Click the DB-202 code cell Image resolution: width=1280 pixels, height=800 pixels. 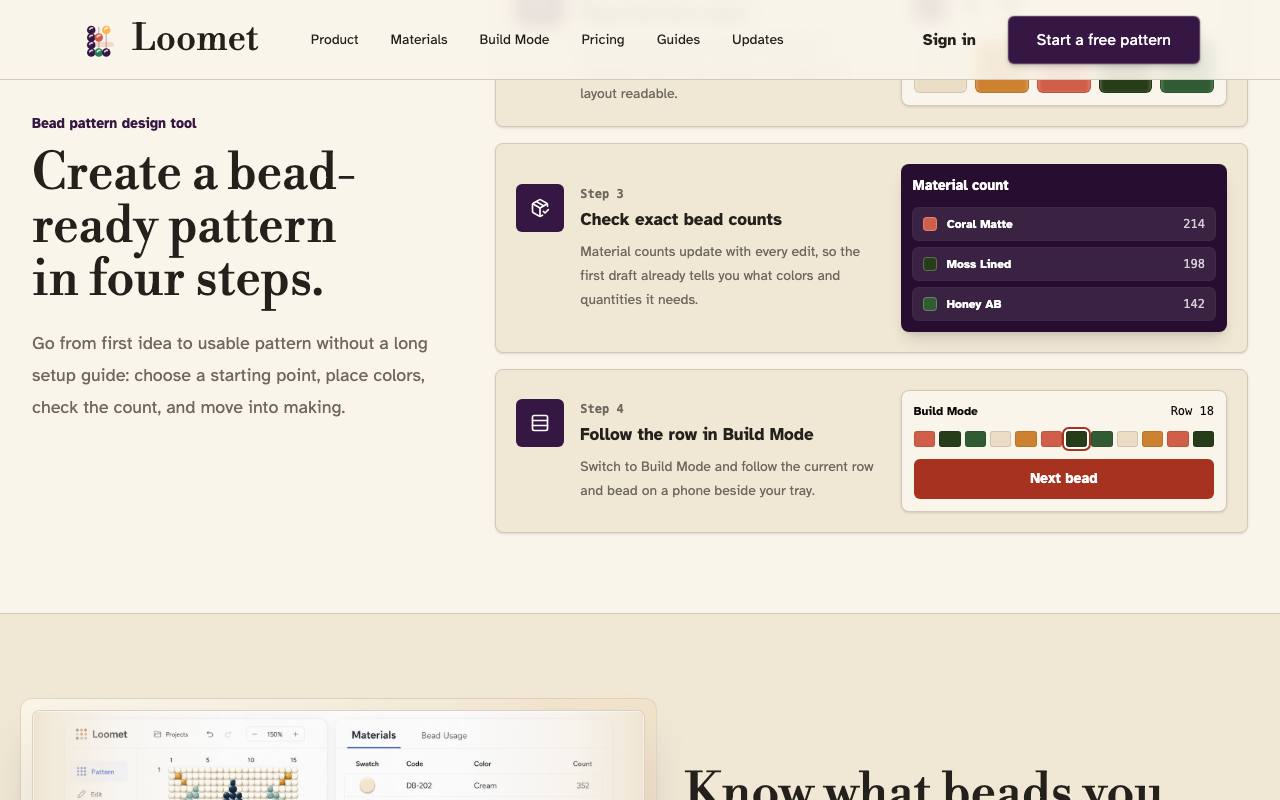(x=419, y=786)
